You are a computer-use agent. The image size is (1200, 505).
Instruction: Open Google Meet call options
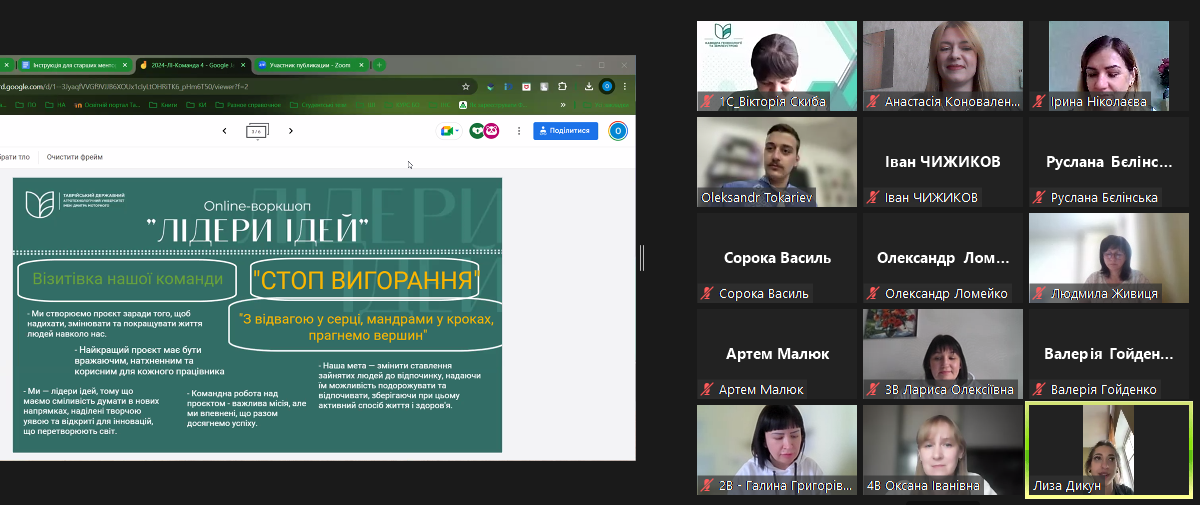(448, 131)
